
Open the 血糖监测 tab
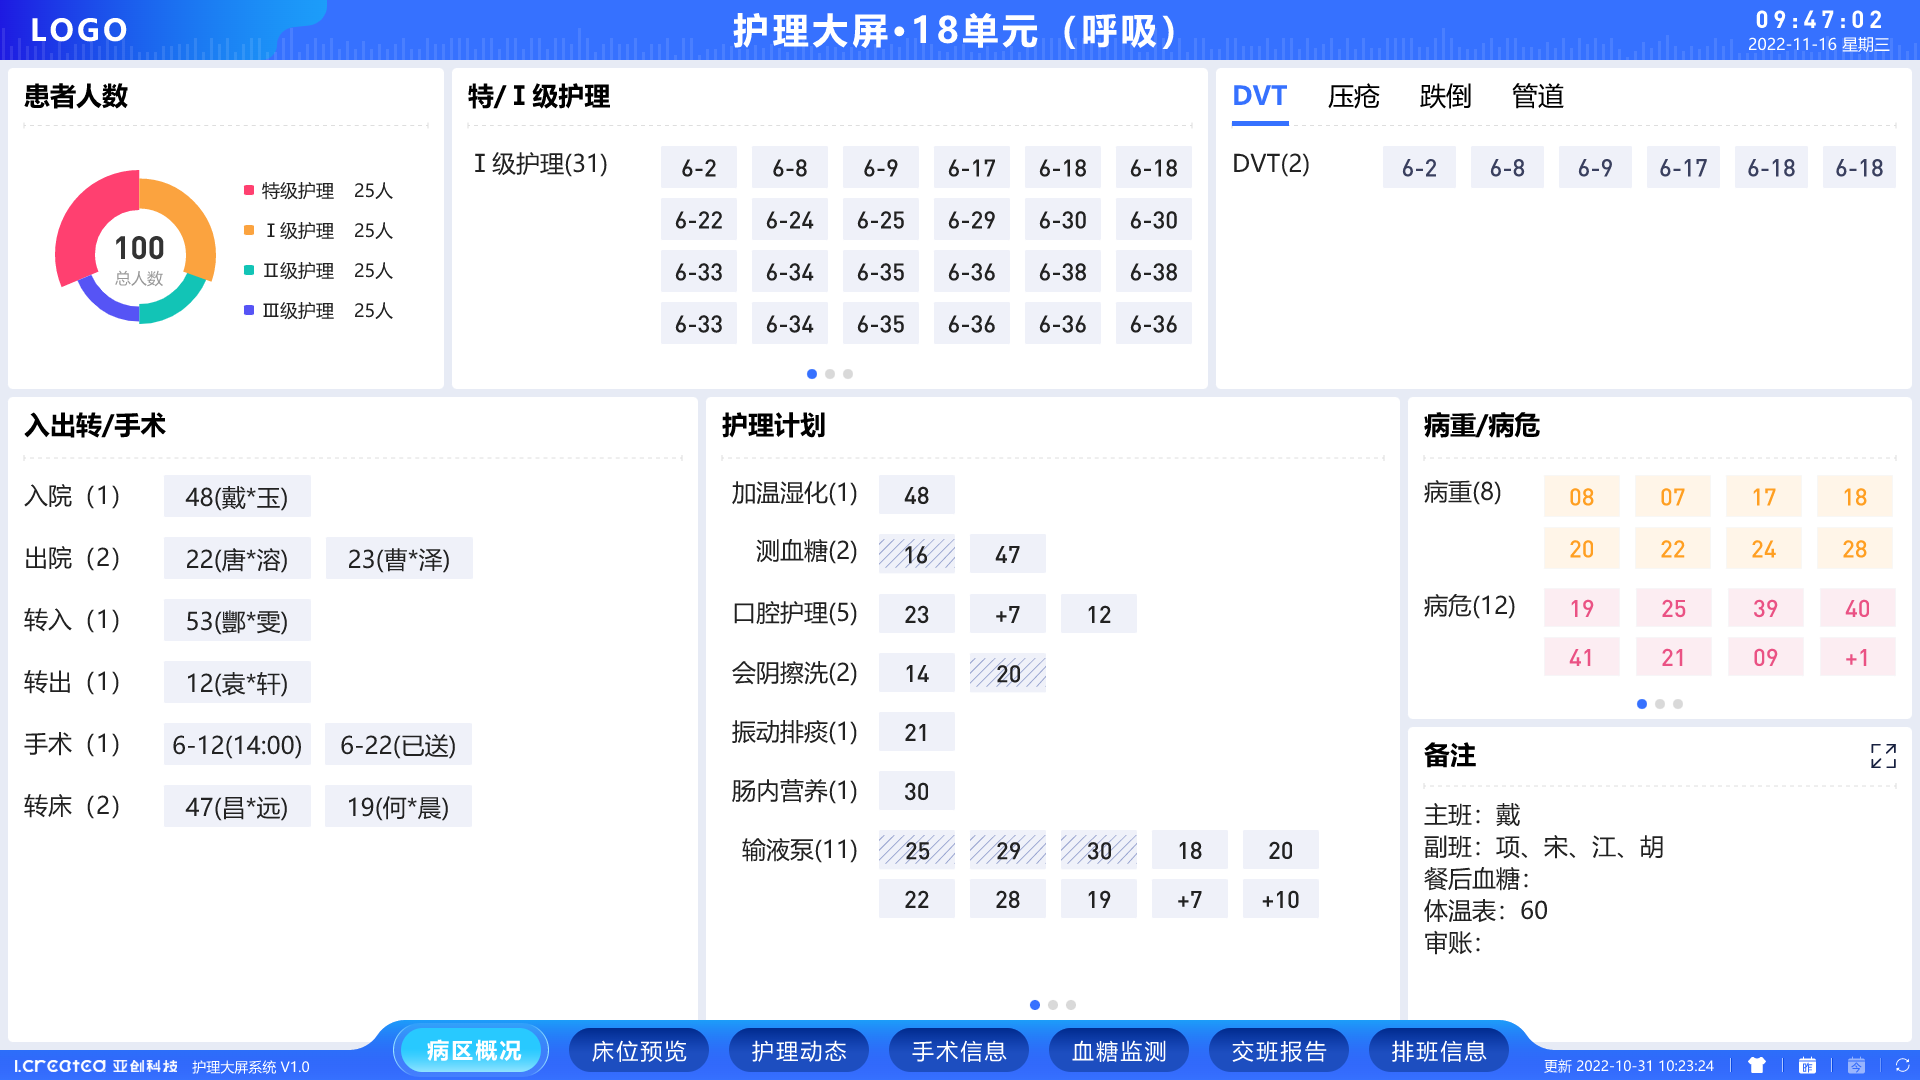click(1119, 1051)
